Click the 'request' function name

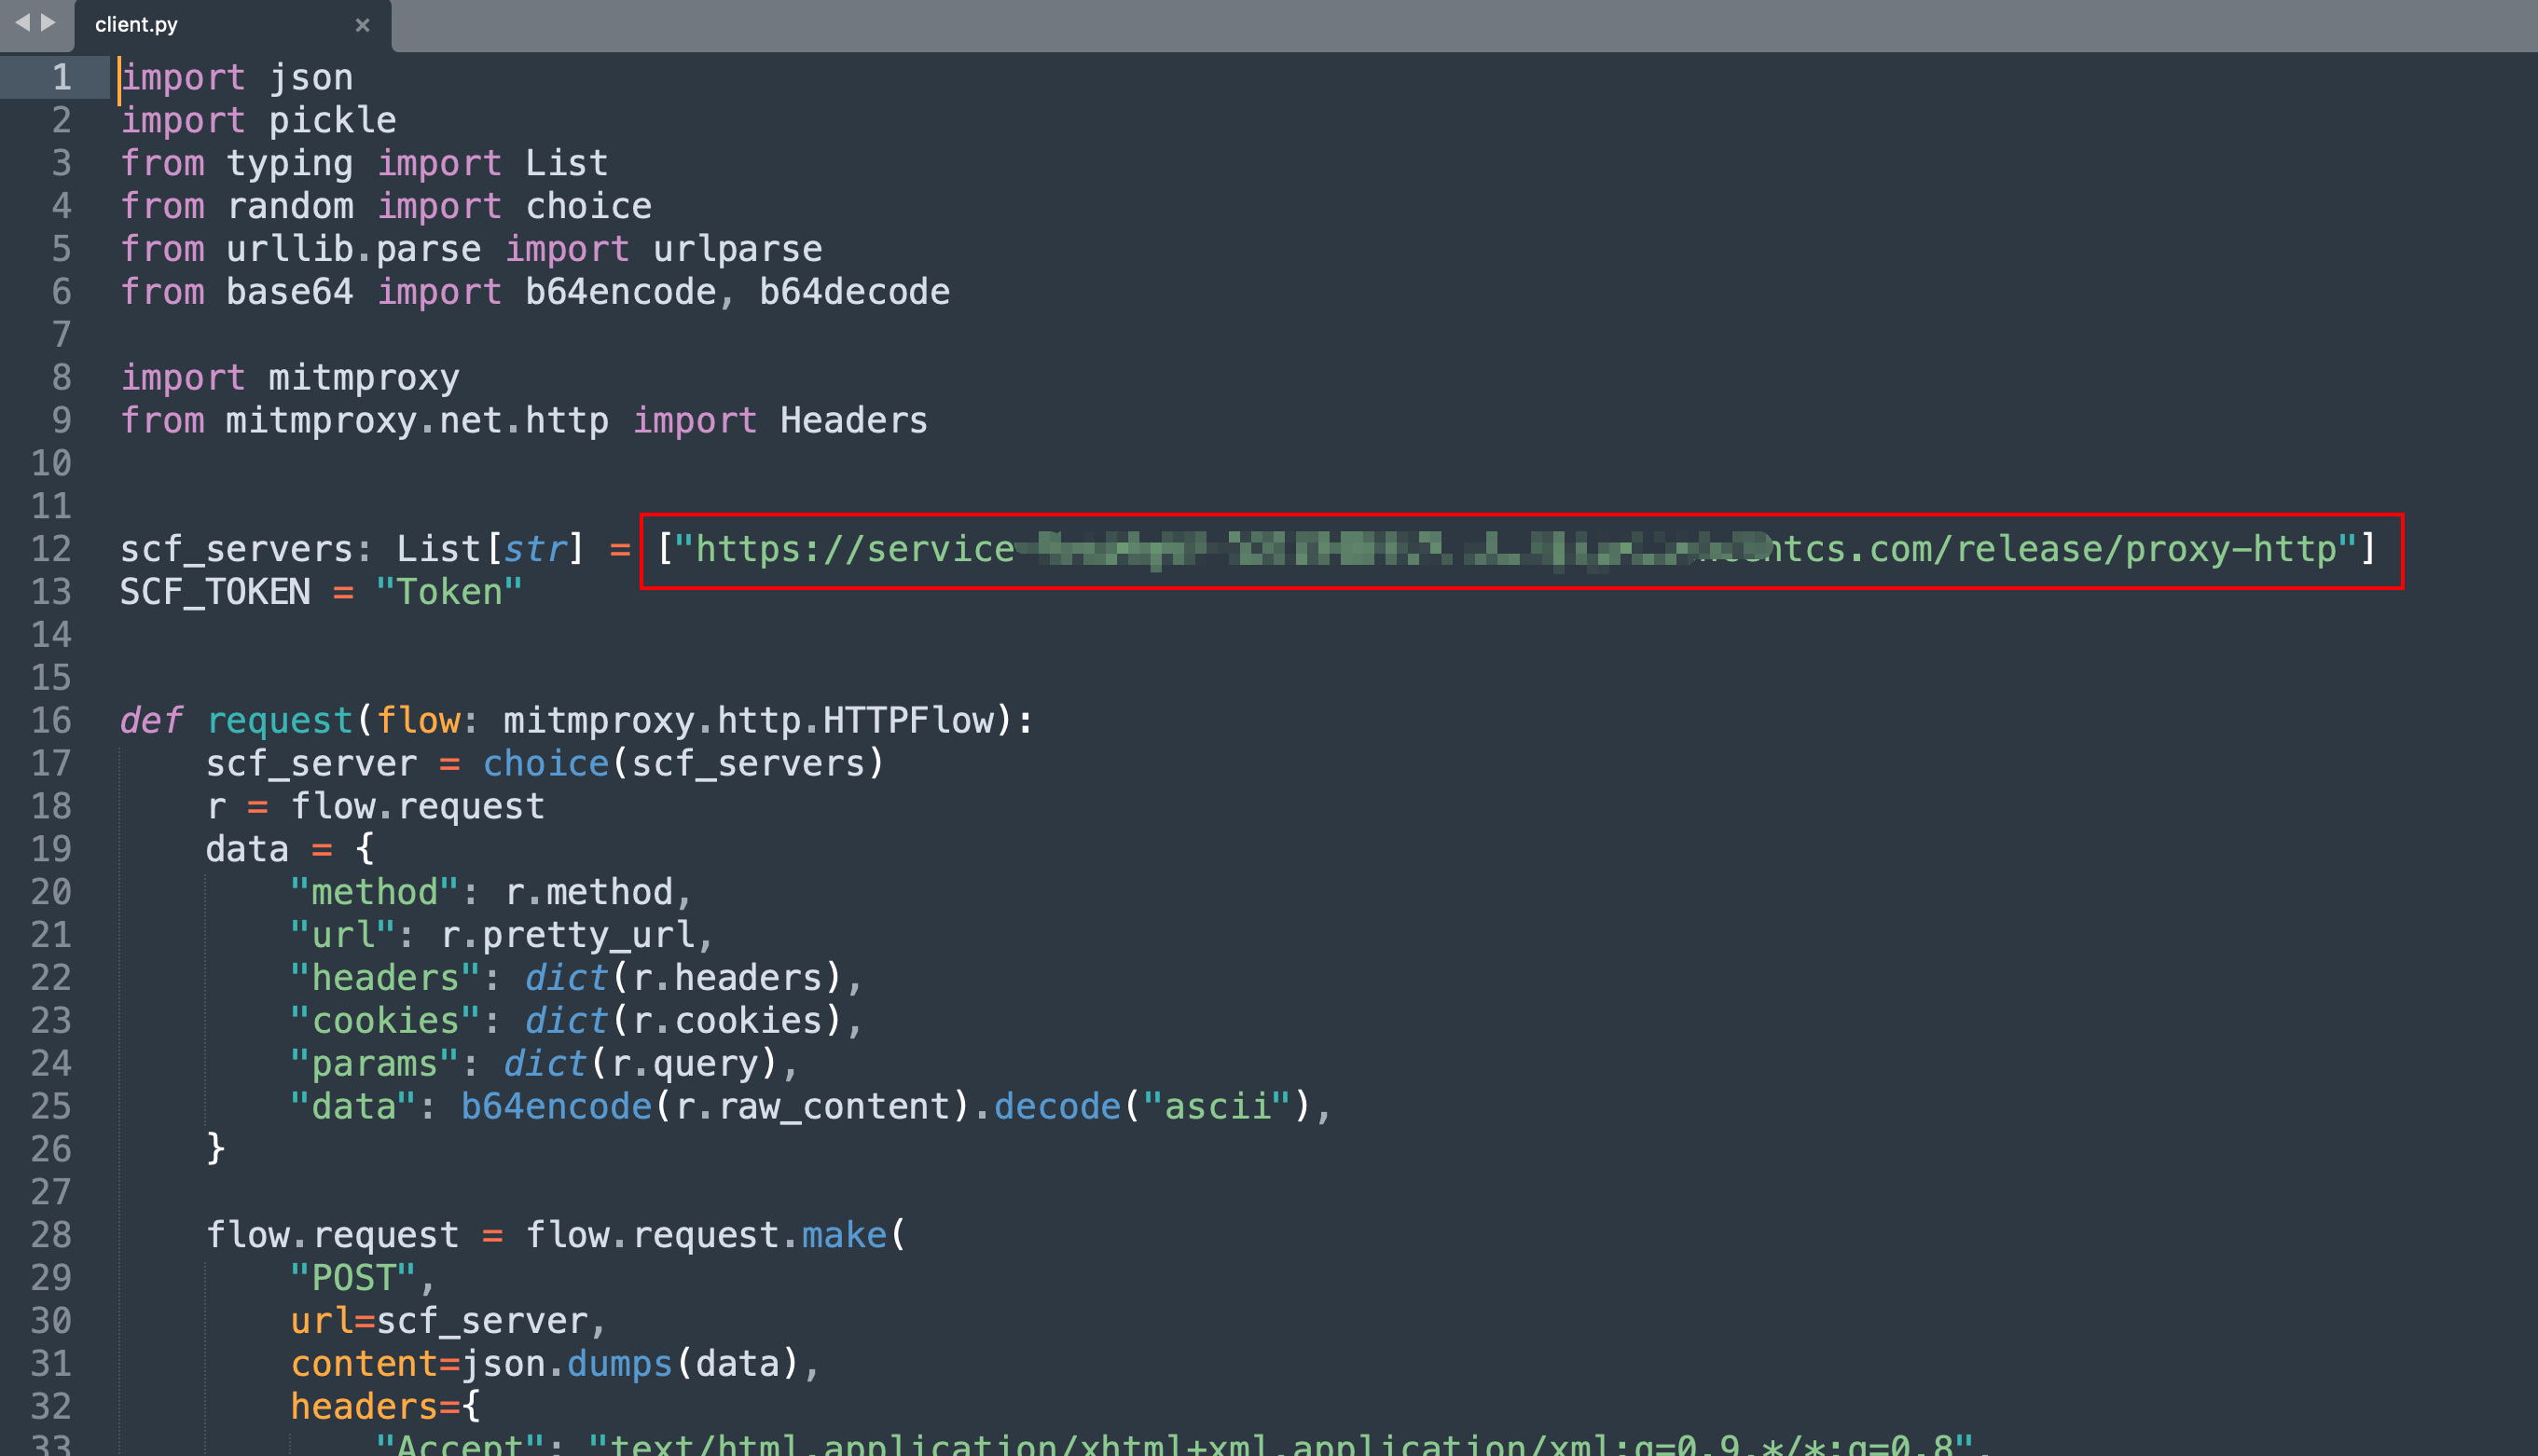pyautogui.click(x=280, y=721)
